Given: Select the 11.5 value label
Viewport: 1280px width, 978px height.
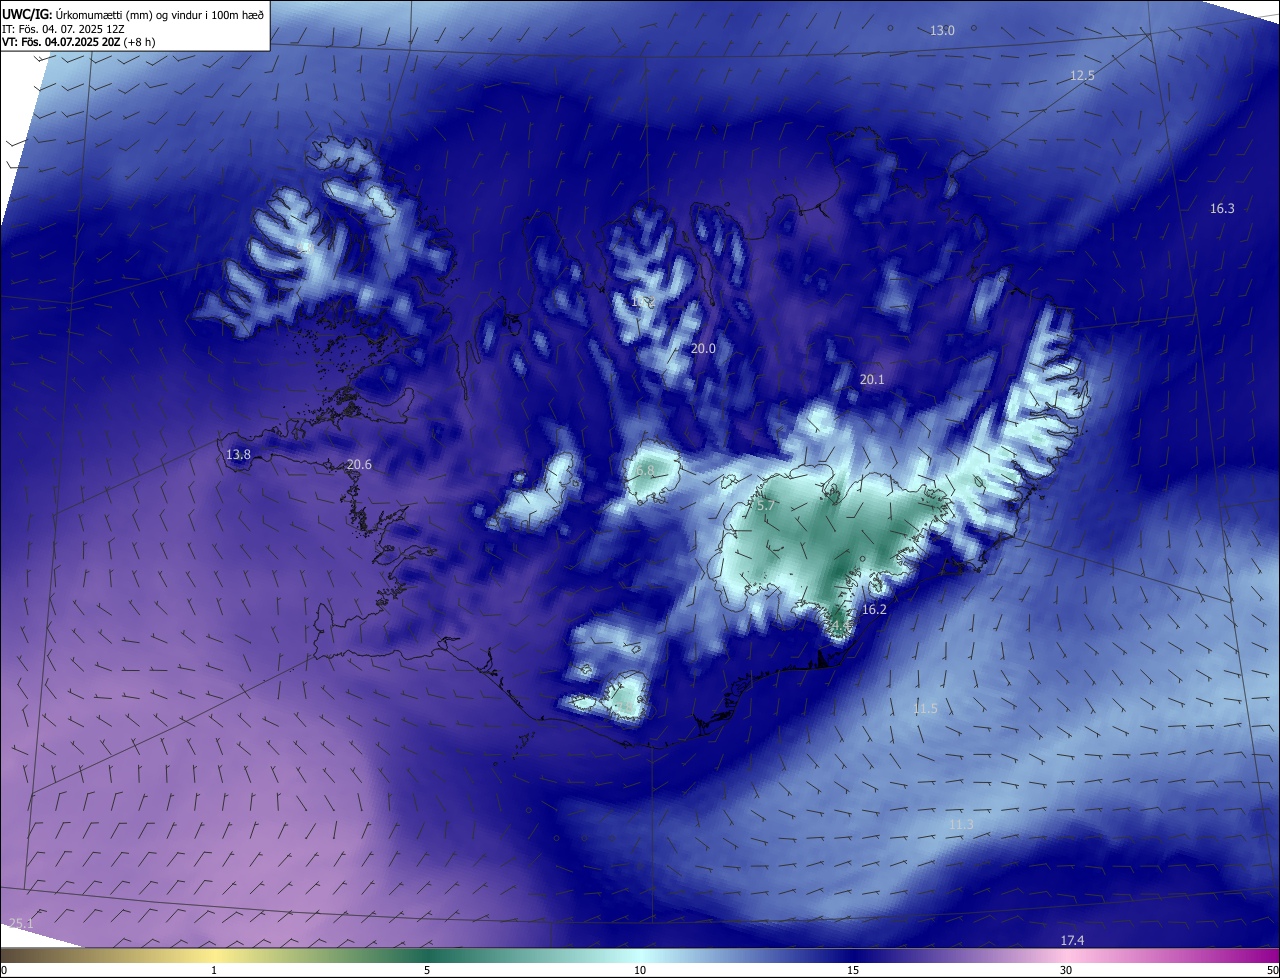Looking at the screenshot, I should coord(925,709).
